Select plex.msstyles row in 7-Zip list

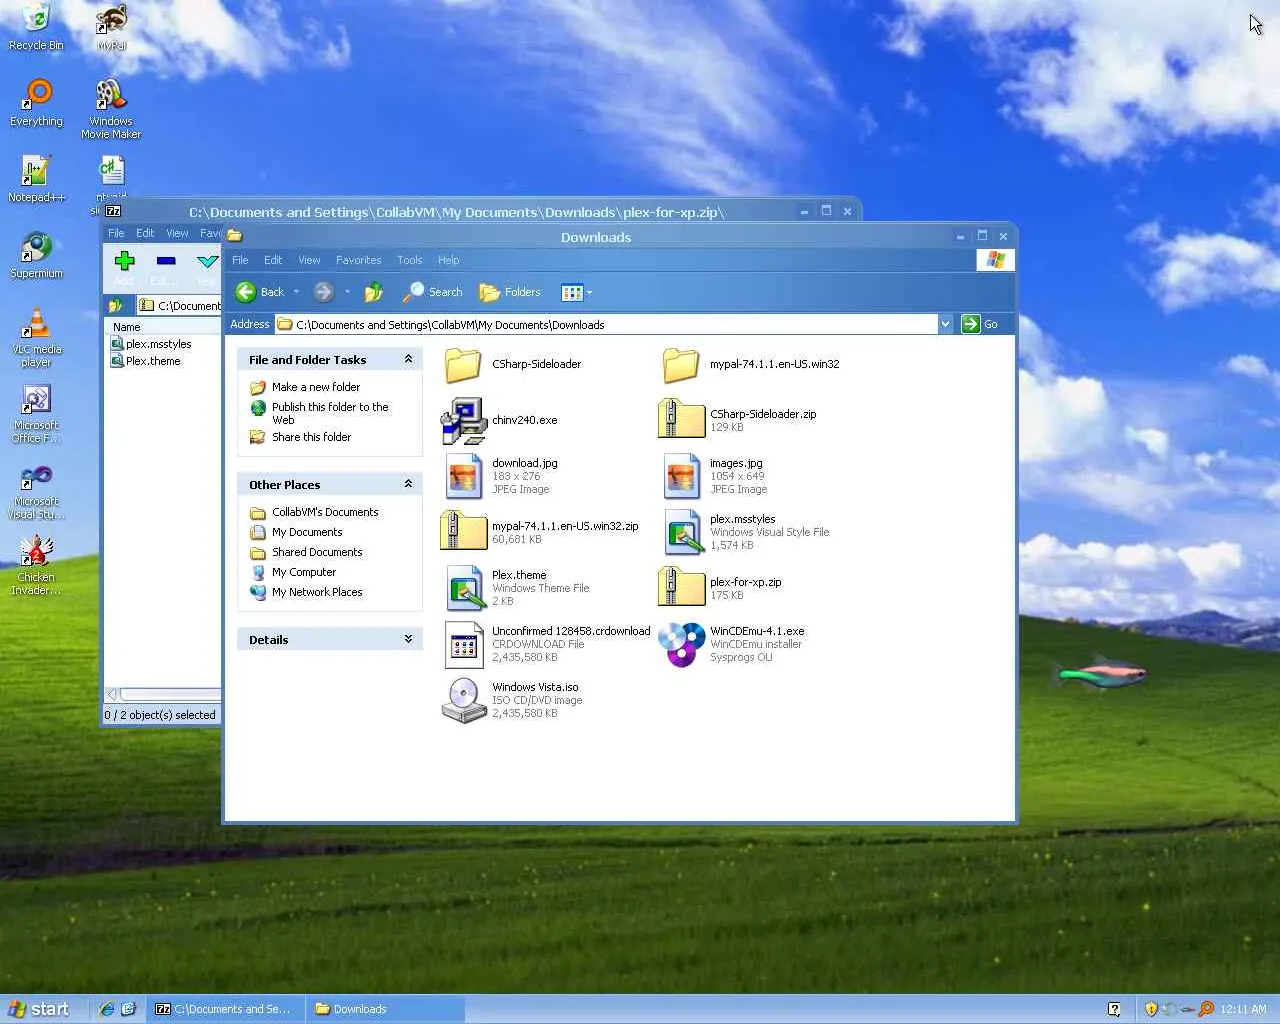pos(159,344)
